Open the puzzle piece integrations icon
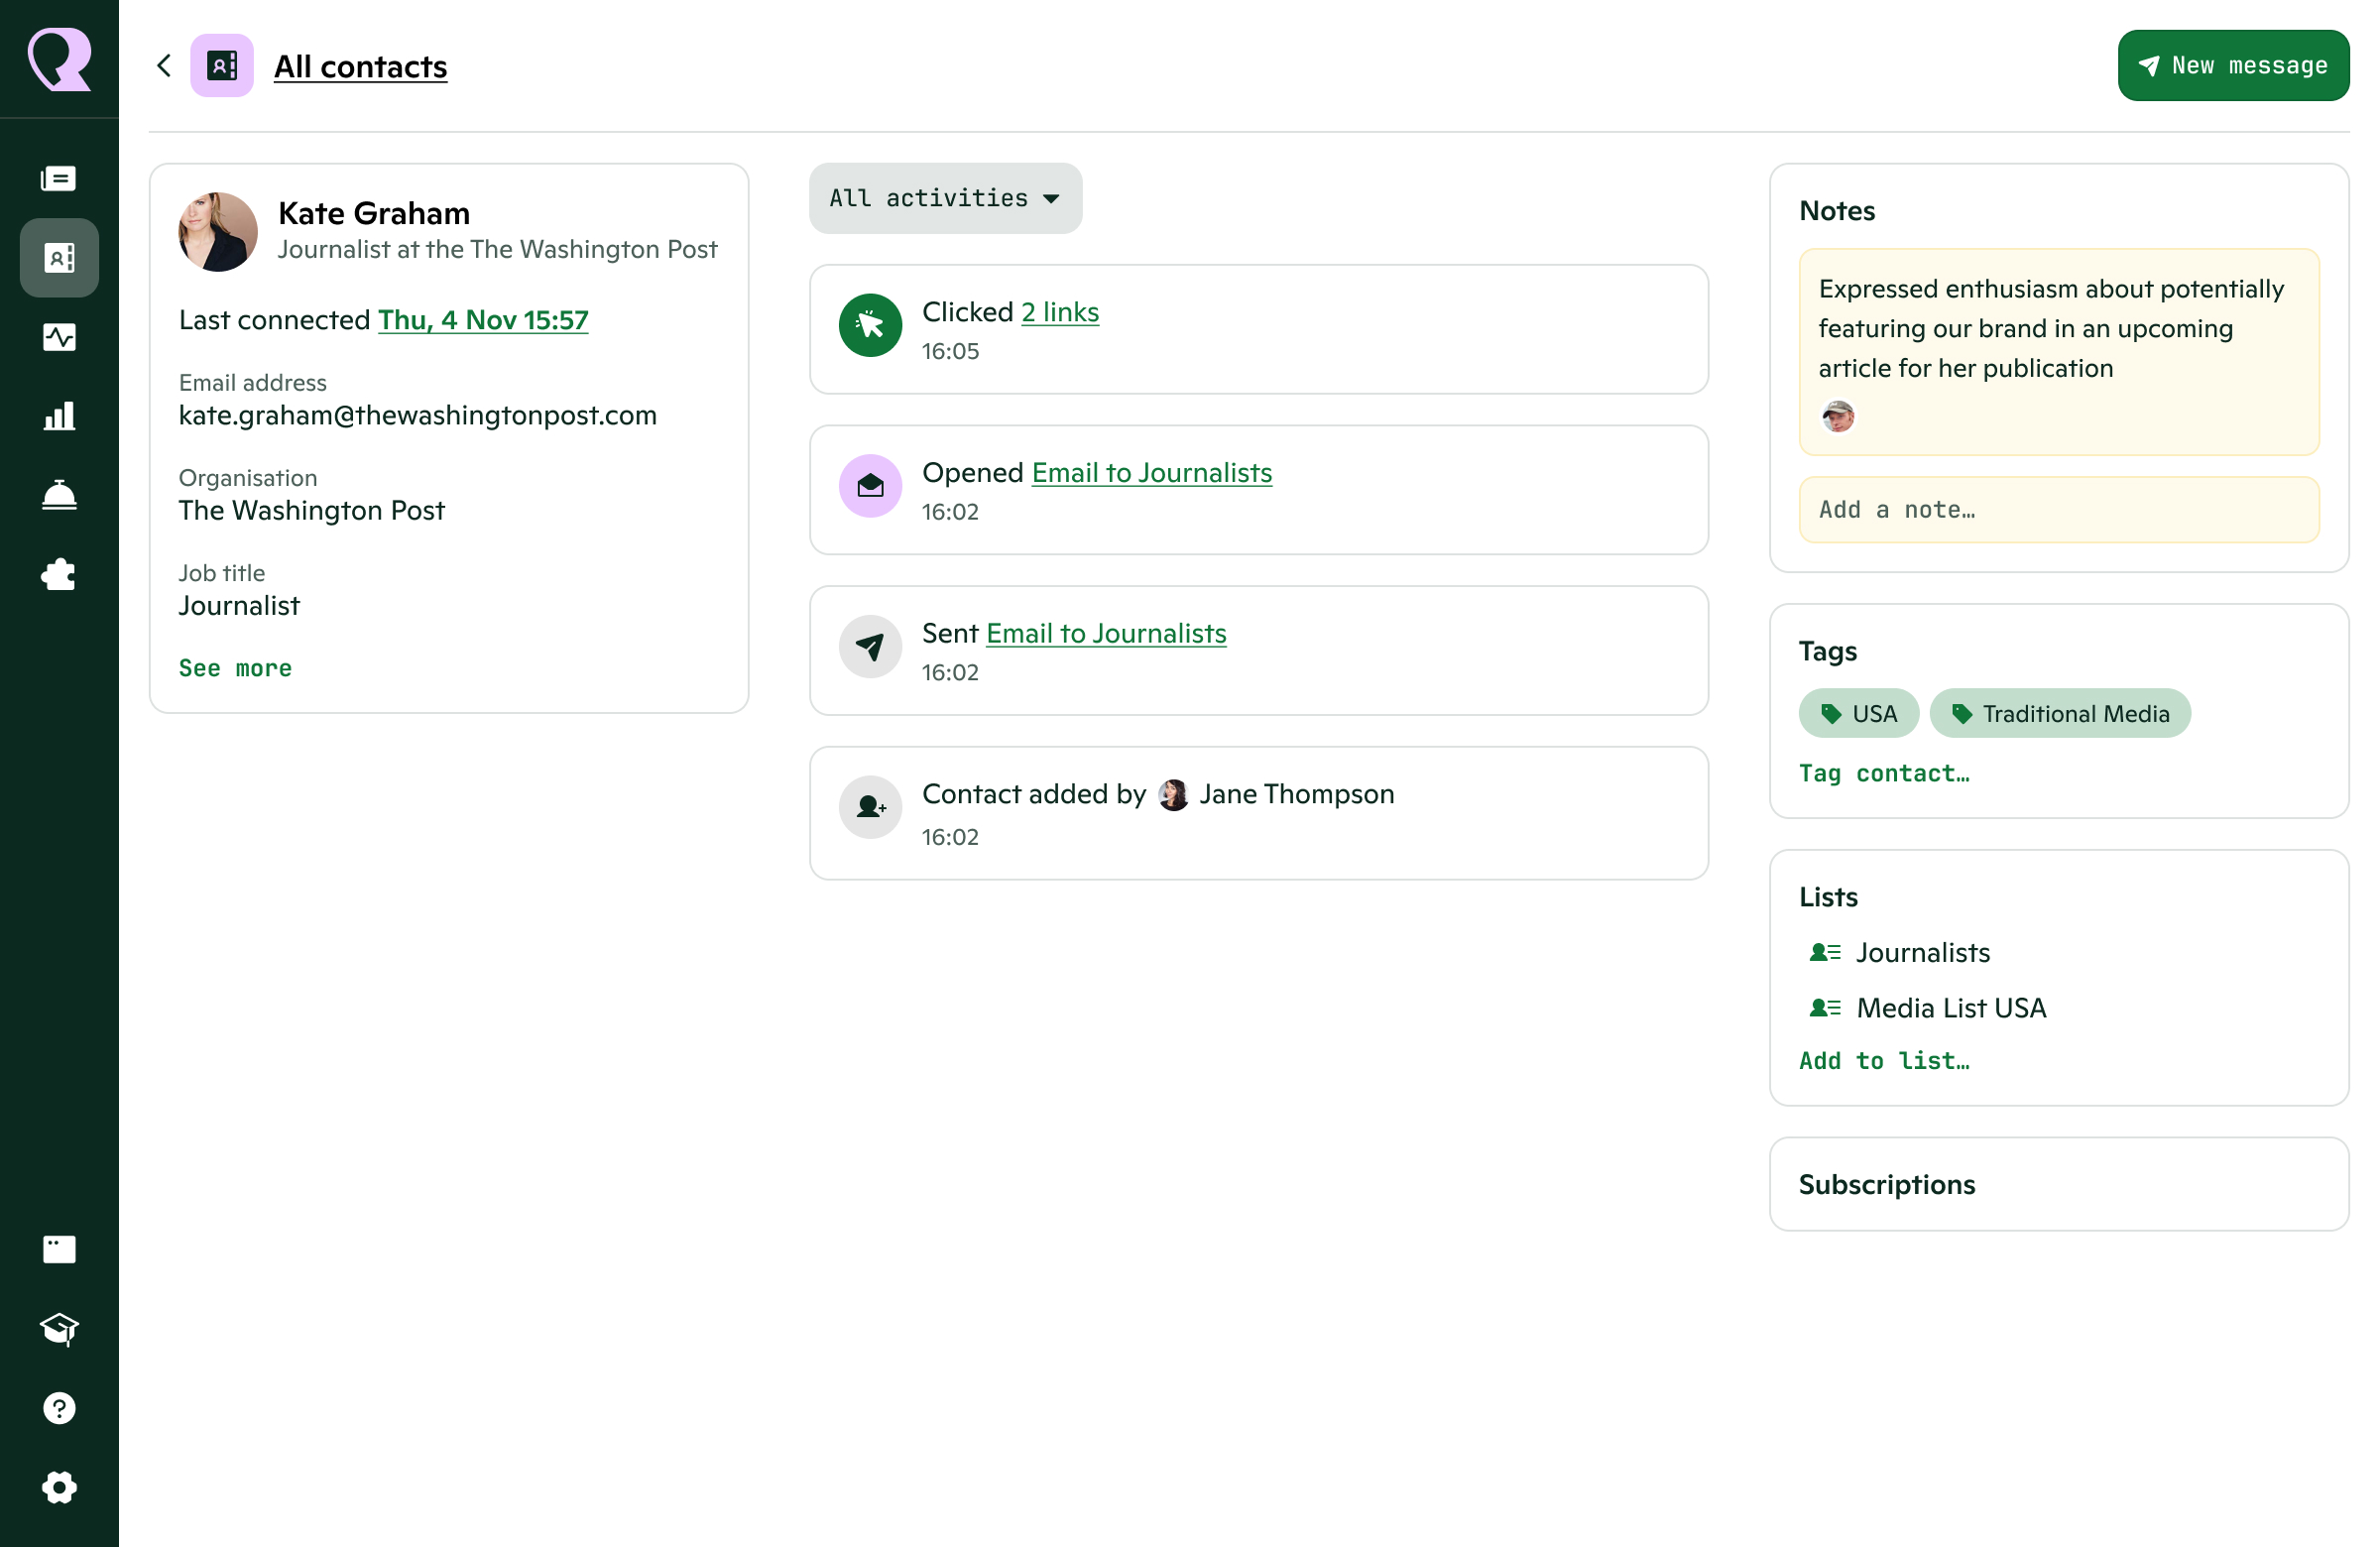Screen dimensions: 2380x1547 click(59, 574)
